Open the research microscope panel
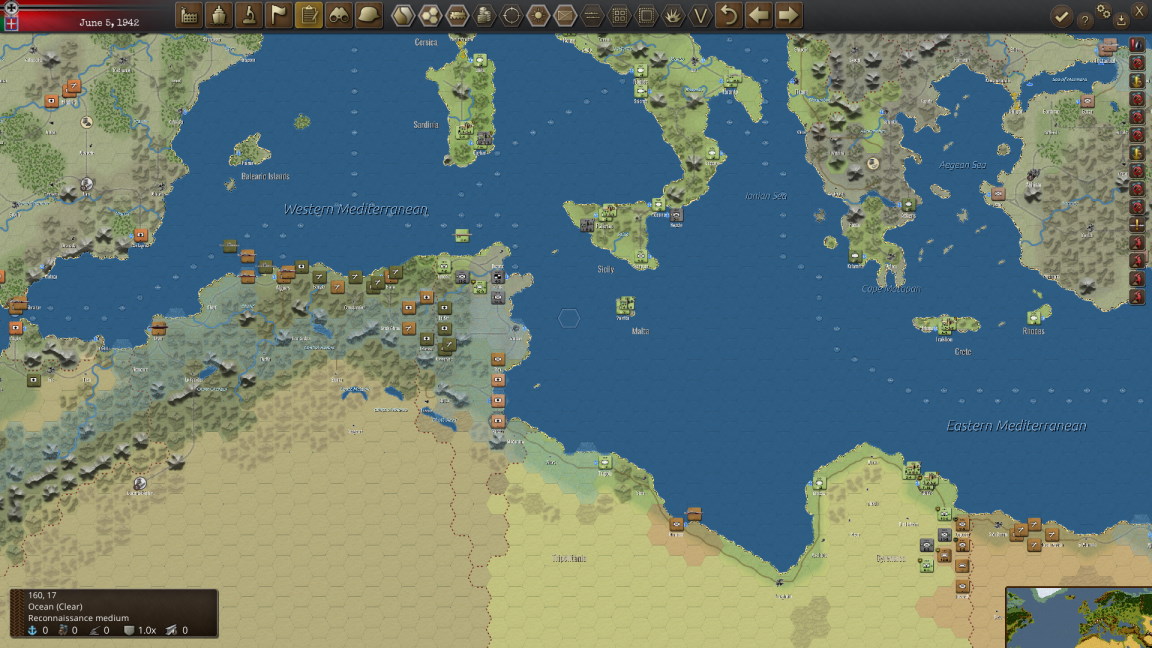The image size is (1152, 648). [249, 15]
